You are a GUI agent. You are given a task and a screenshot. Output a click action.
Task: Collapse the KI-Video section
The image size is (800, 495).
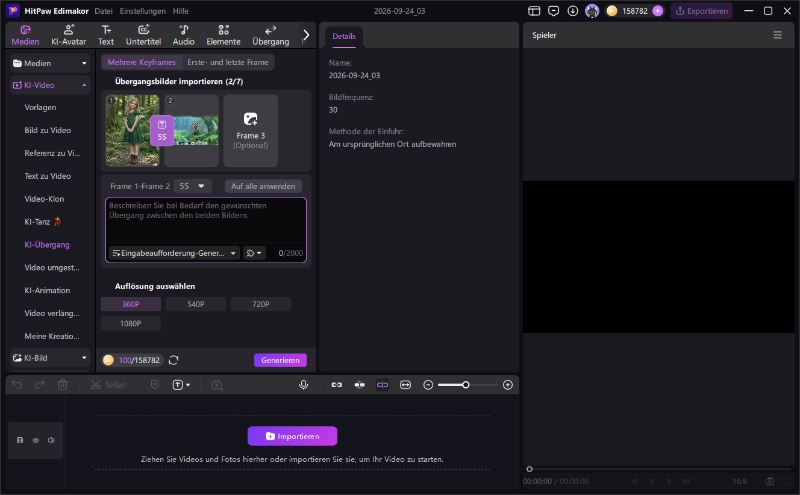pos(50,85)
